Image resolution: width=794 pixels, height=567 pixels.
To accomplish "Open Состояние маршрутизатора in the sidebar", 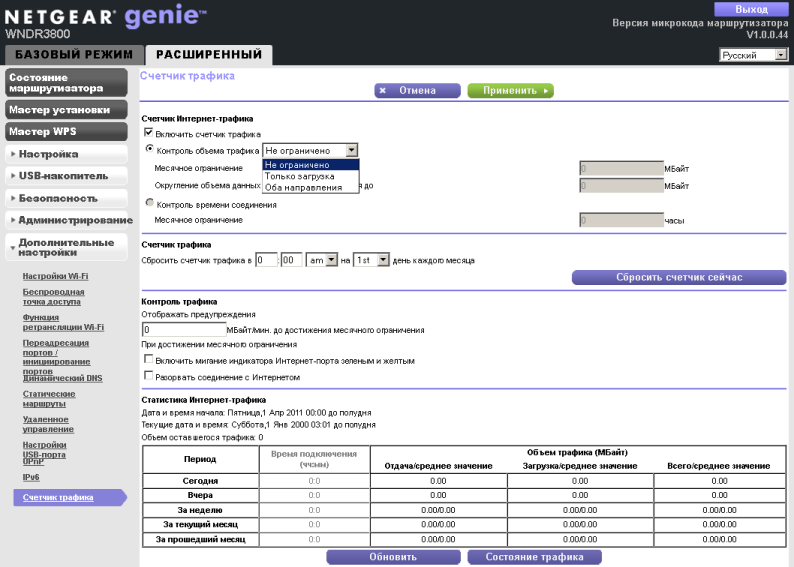I will [x=66, y=83].
